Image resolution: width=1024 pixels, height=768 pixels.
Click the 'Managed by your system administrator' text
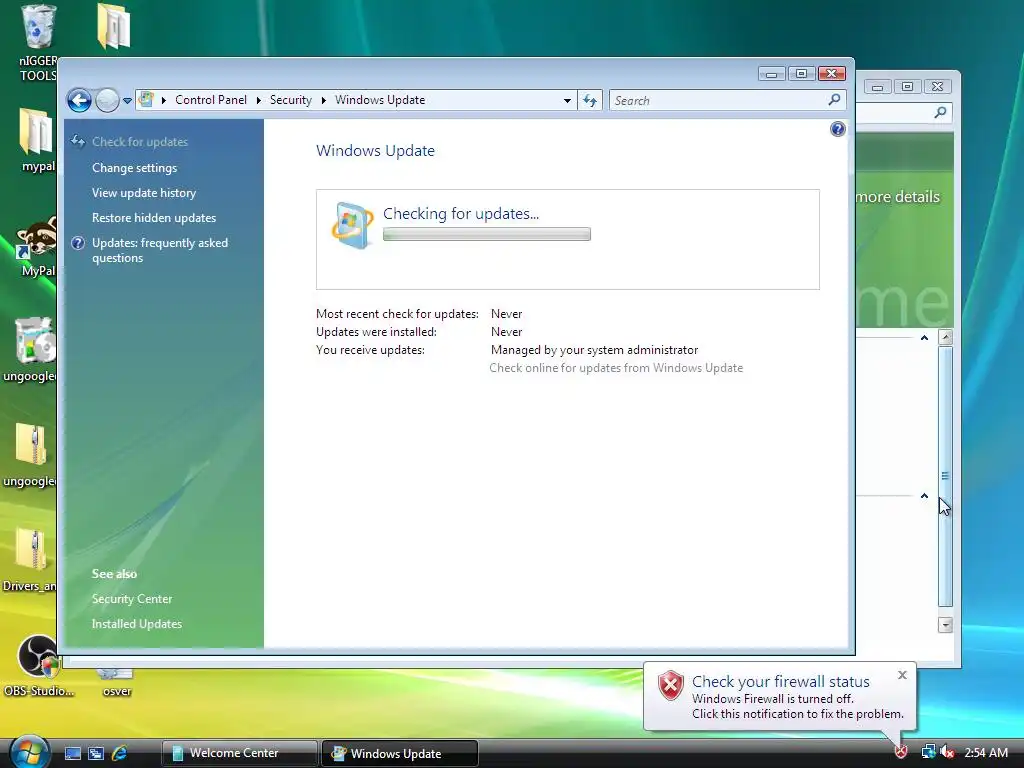[594, 350]
